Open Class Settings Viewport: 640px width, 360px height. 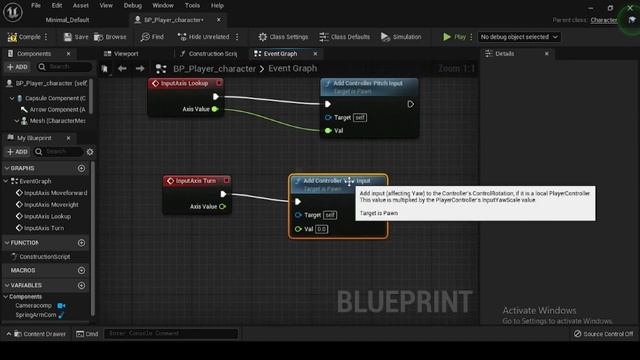click(283, 37)
